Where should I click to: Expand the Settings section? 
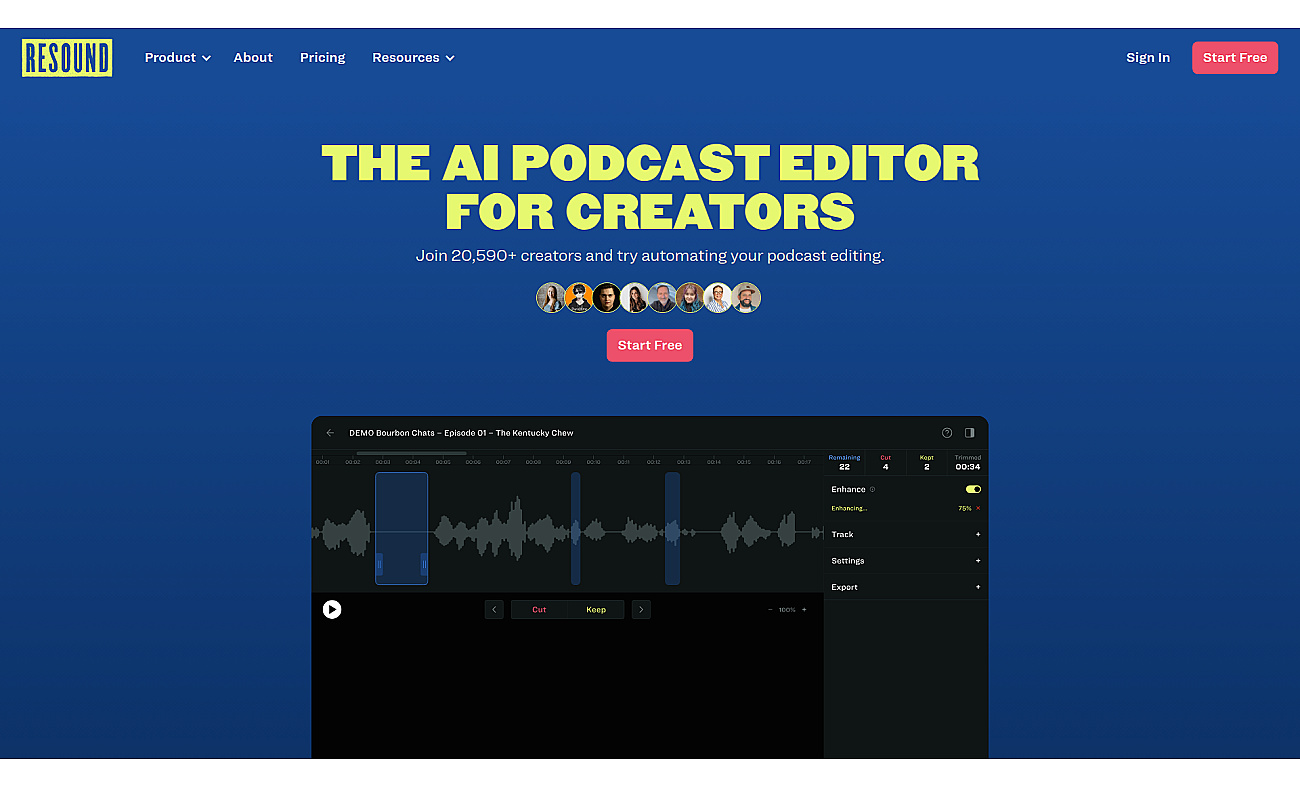[906, 561]
